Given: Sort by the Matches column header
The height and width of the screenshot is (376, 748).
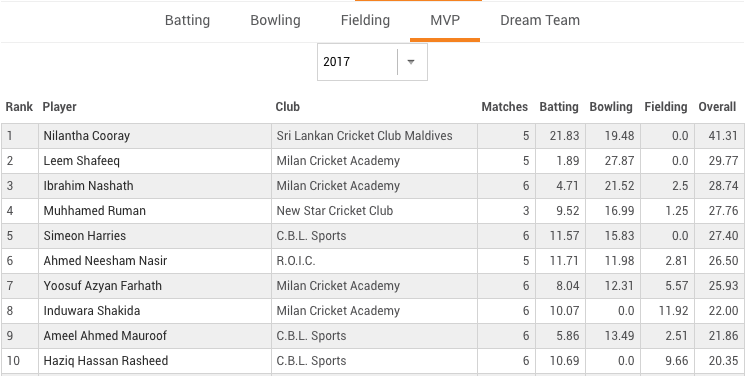Looking at the screenshot, I should (505, 106).
